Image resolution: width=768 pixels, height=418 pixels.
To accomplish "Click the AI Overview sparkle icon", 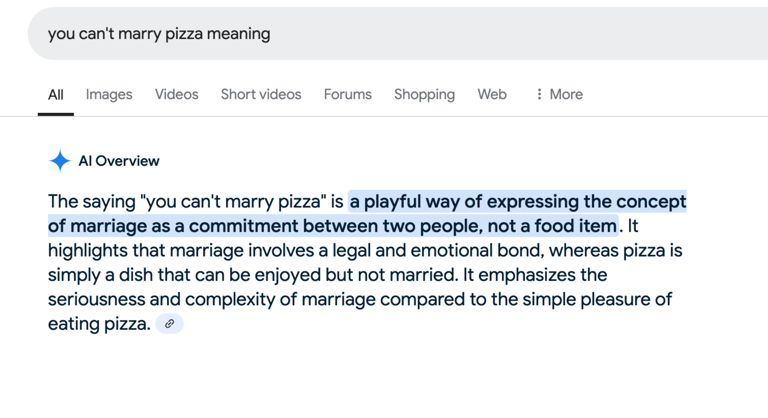I will pos(60,161).
